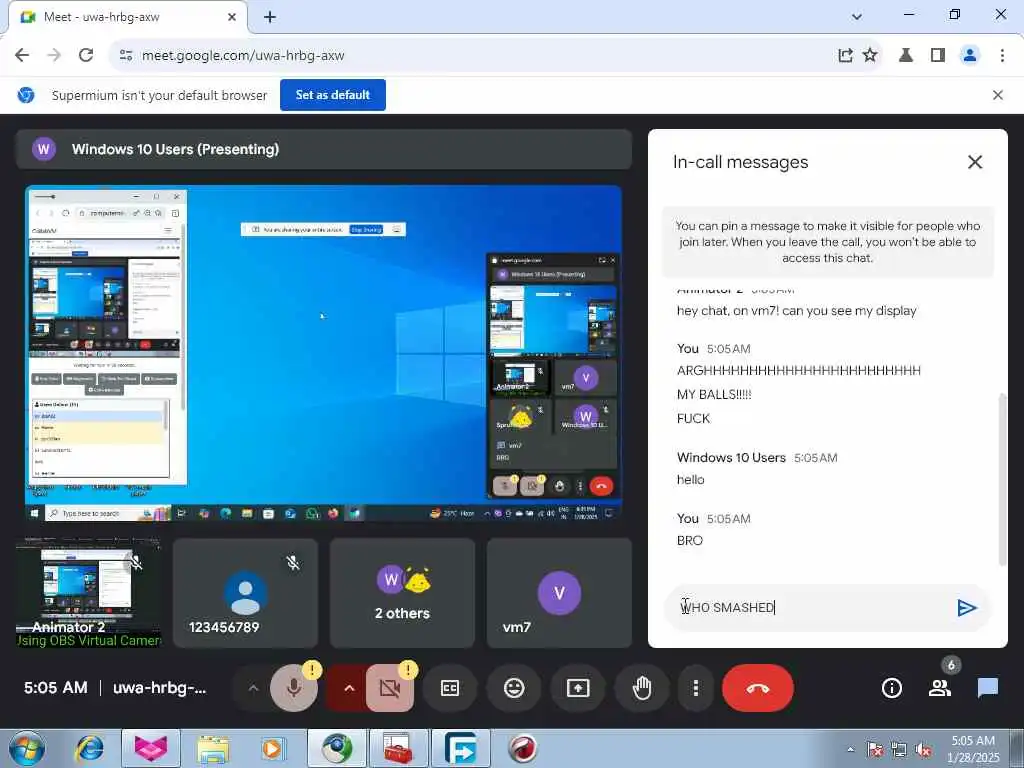
Task: Close the In-call messages panel
Action: (974, 162)
